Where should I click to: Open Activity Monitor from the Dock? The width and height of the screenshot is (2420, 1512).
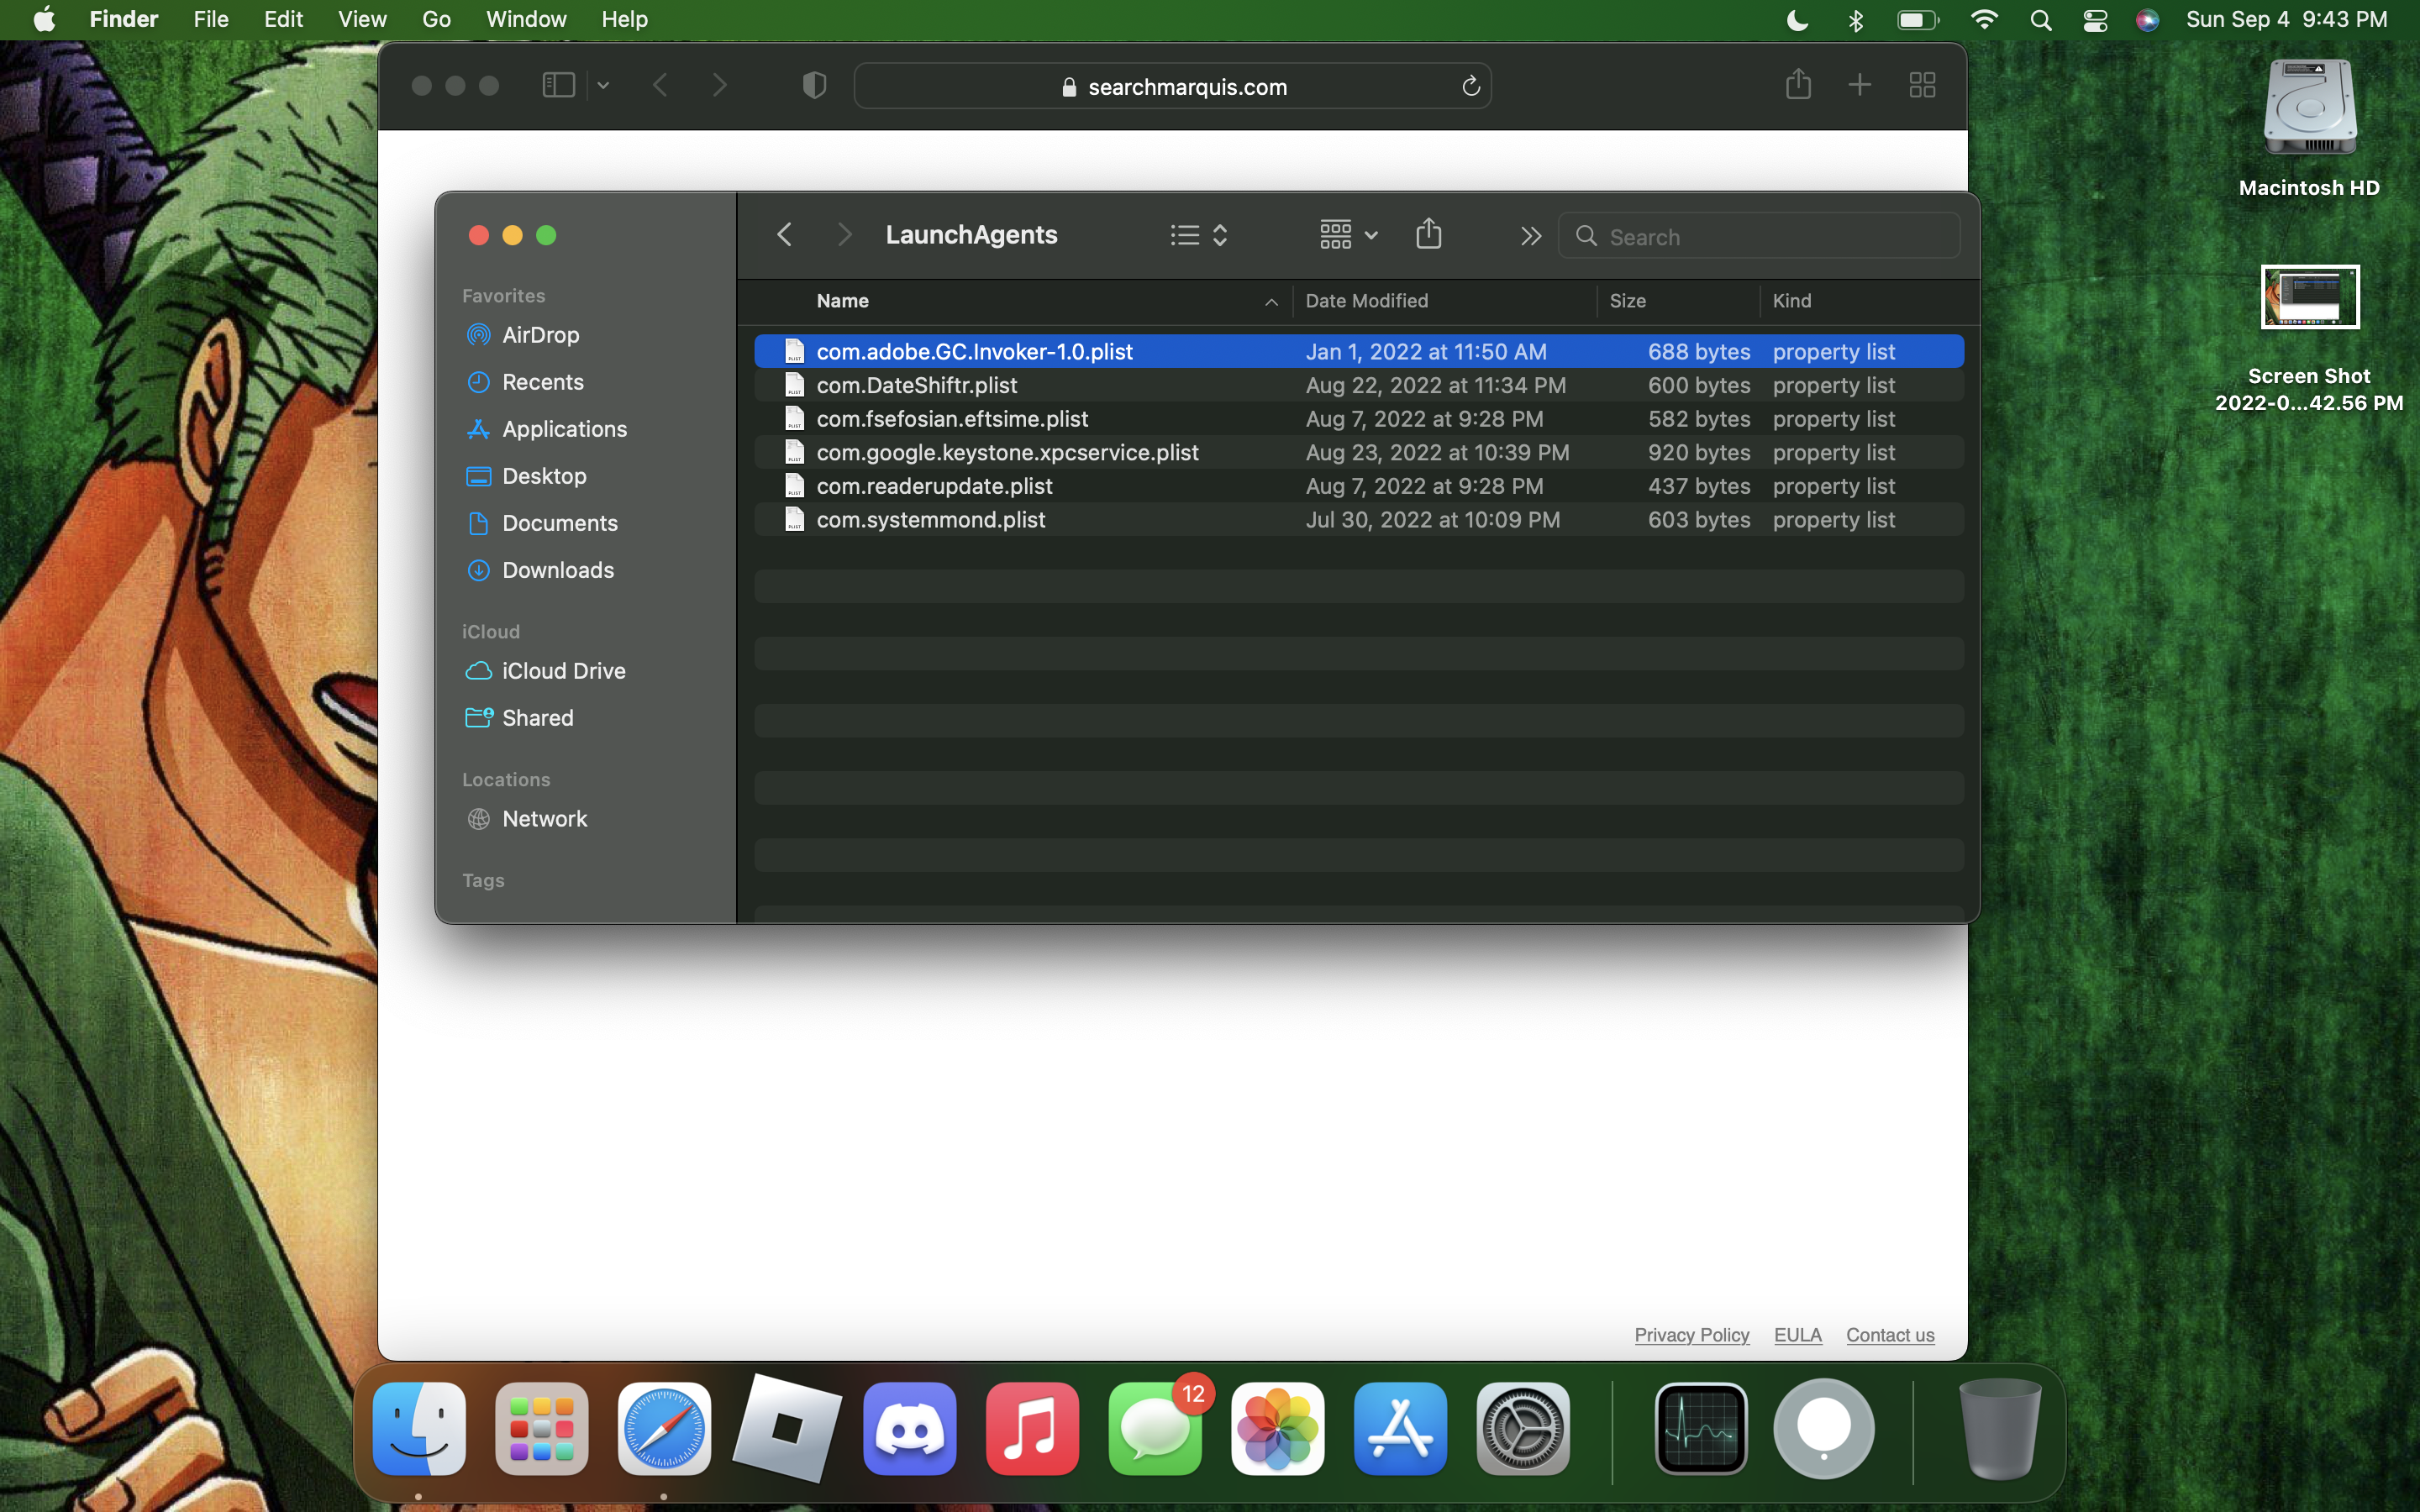point(1700,1428)
